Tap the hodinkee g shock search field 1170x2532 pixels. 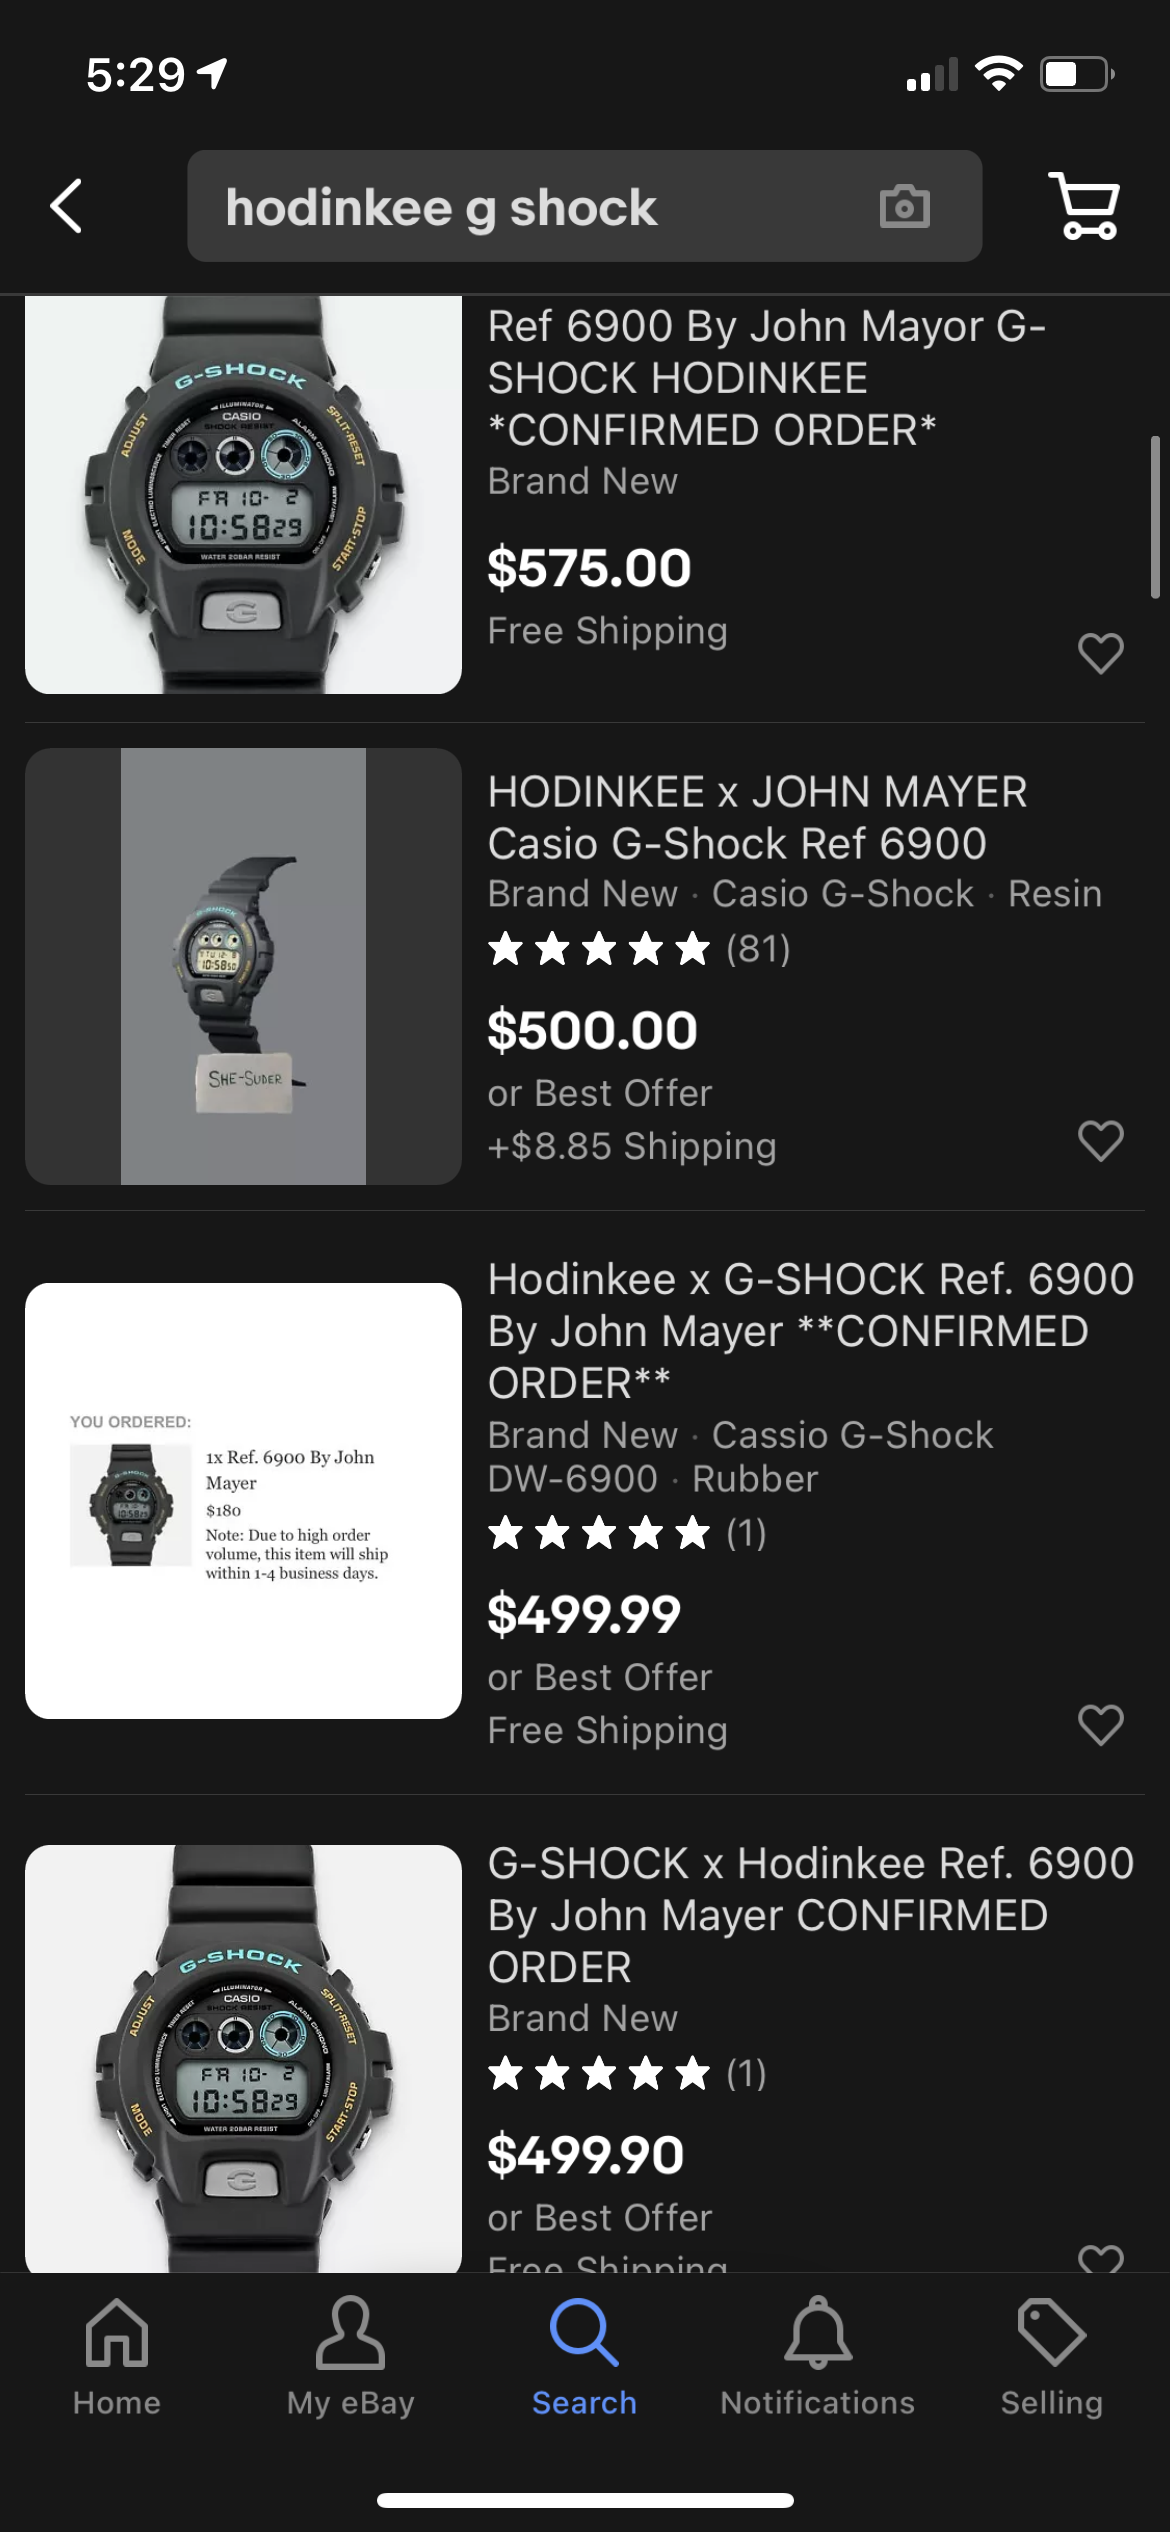coord(540,207)
